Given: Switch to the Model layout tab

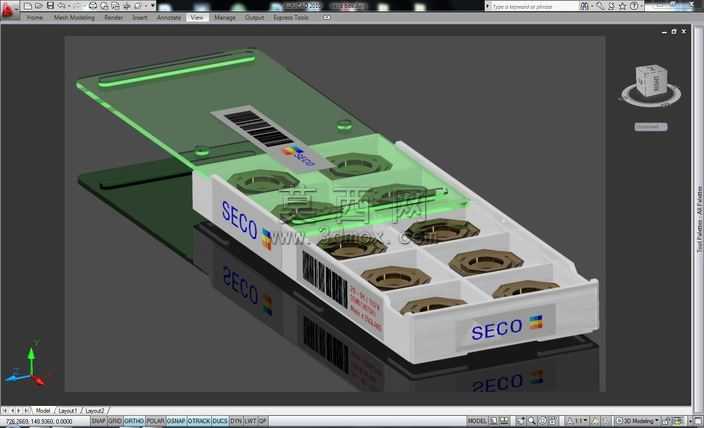Looking at the screenshot, I should [x=43, y=410].
